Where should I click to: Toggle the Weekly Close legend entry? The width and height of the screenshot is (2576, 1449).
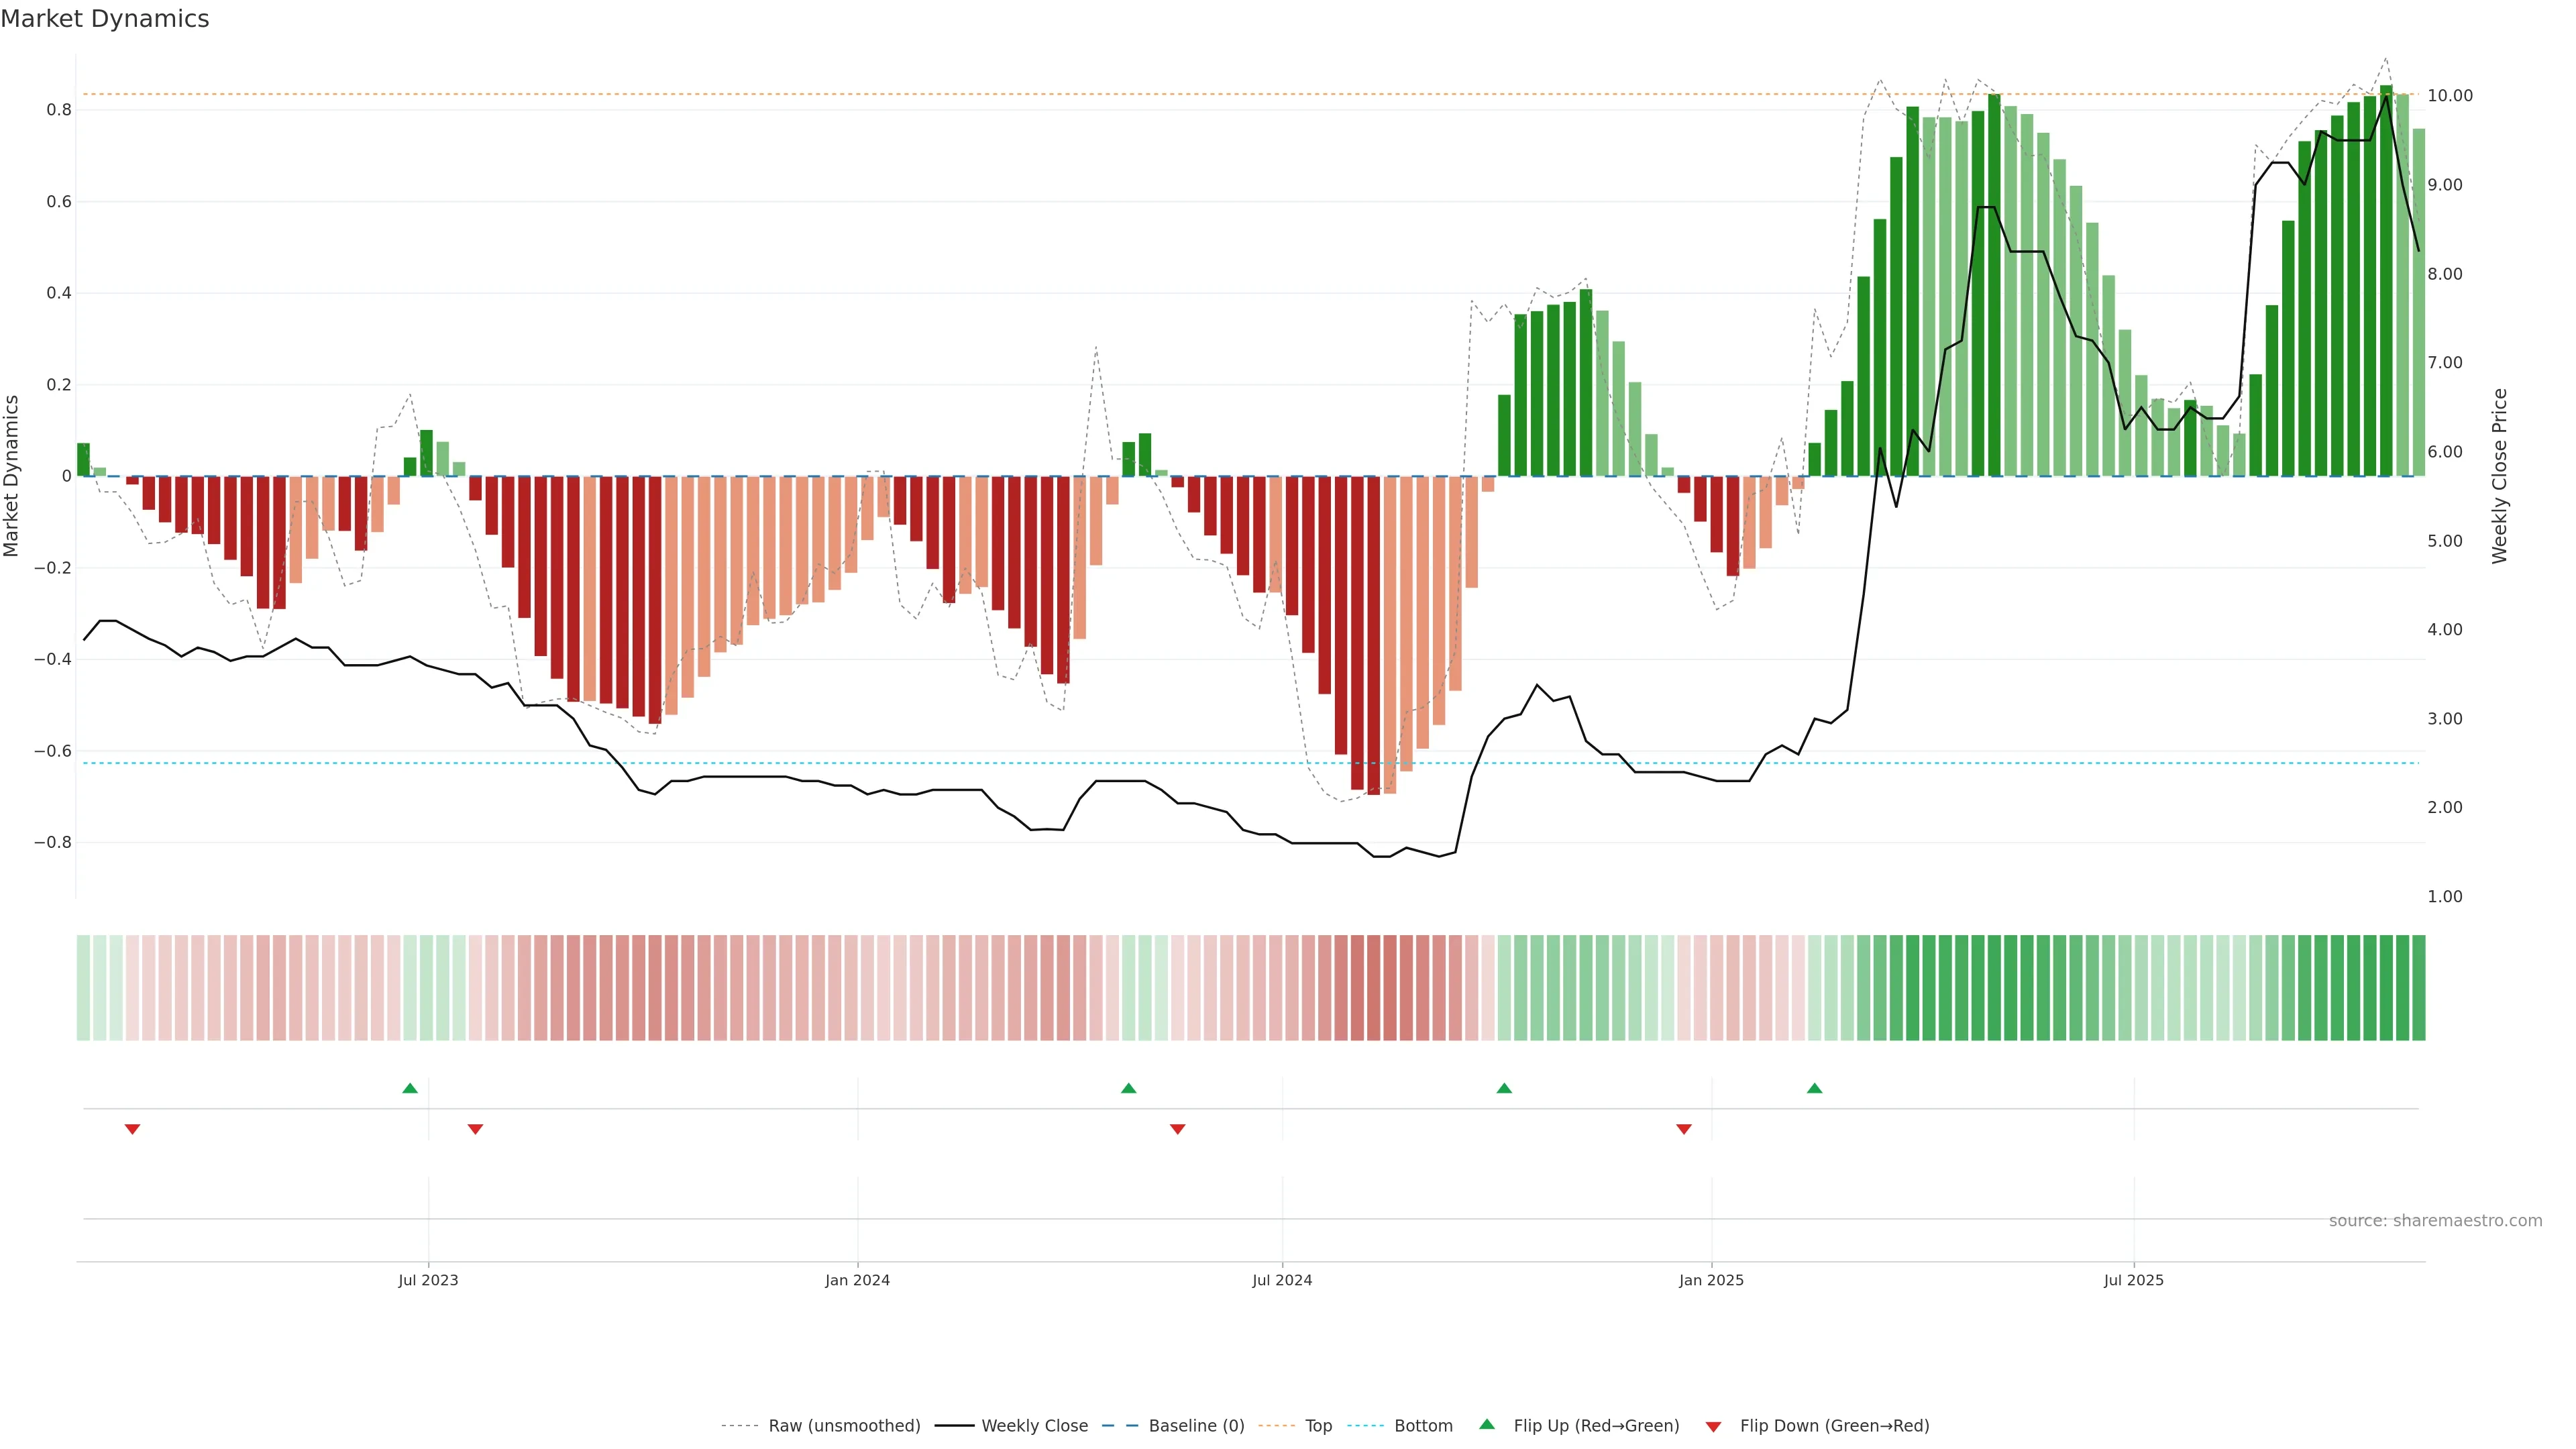click(1034, 1426)
